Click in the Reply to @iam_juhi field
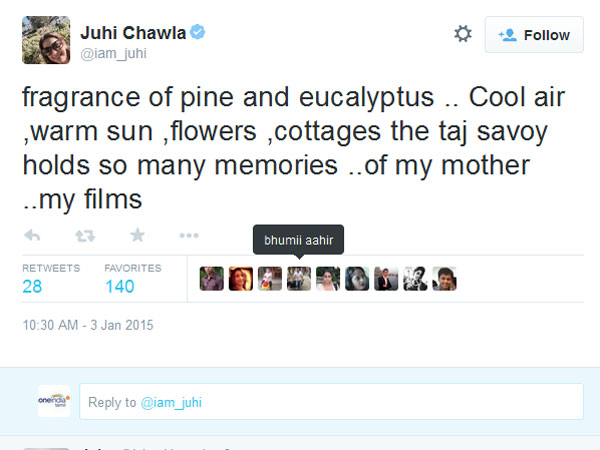The width and height of the screenshot is (600, 450). pyautogui.click(x=331, y=402)
